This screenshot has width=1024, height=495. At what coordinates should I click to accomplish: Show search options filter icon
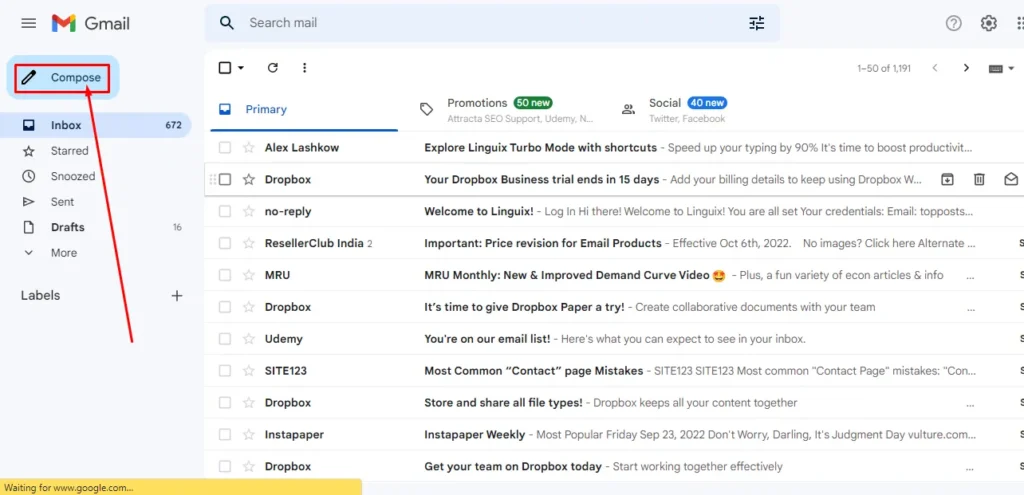click(x=756, y=24)
